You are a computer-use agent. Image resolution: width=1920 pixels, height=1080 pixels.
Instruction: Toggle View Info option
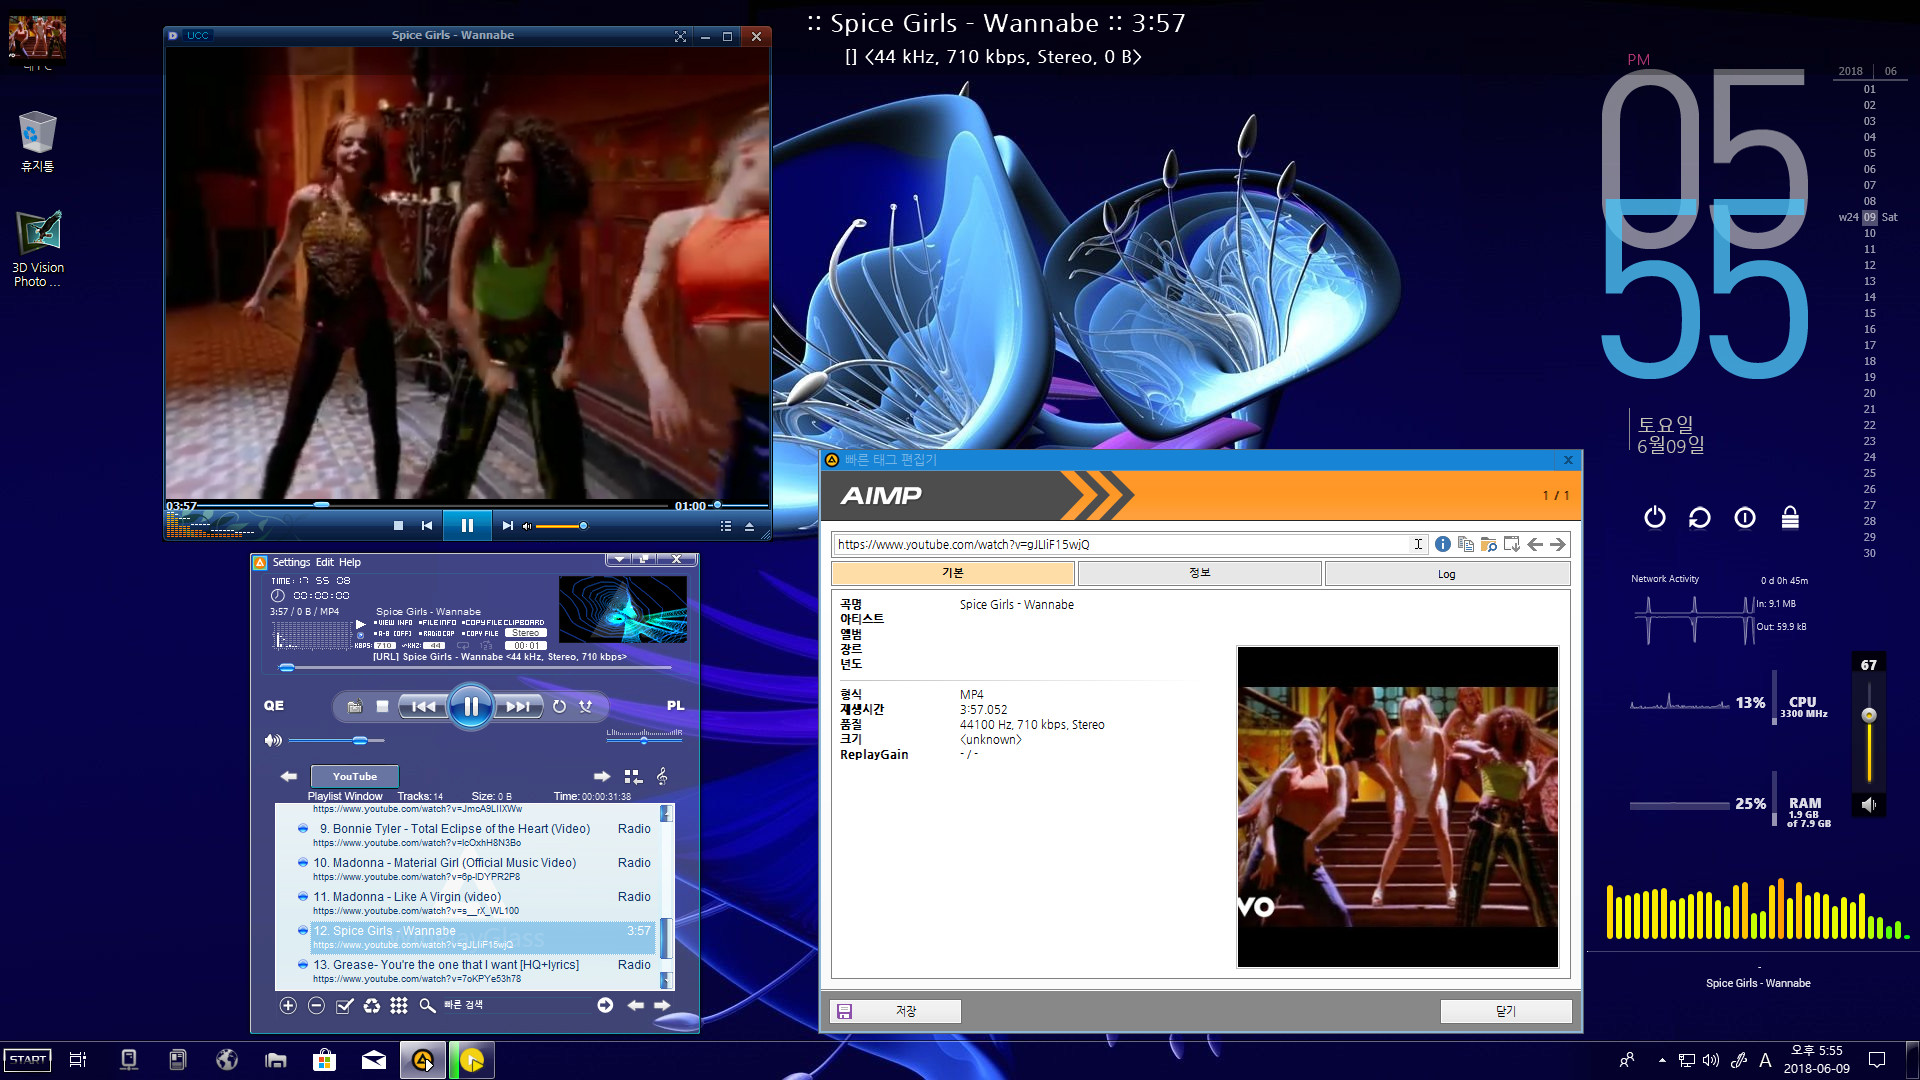tap(393, 622)
